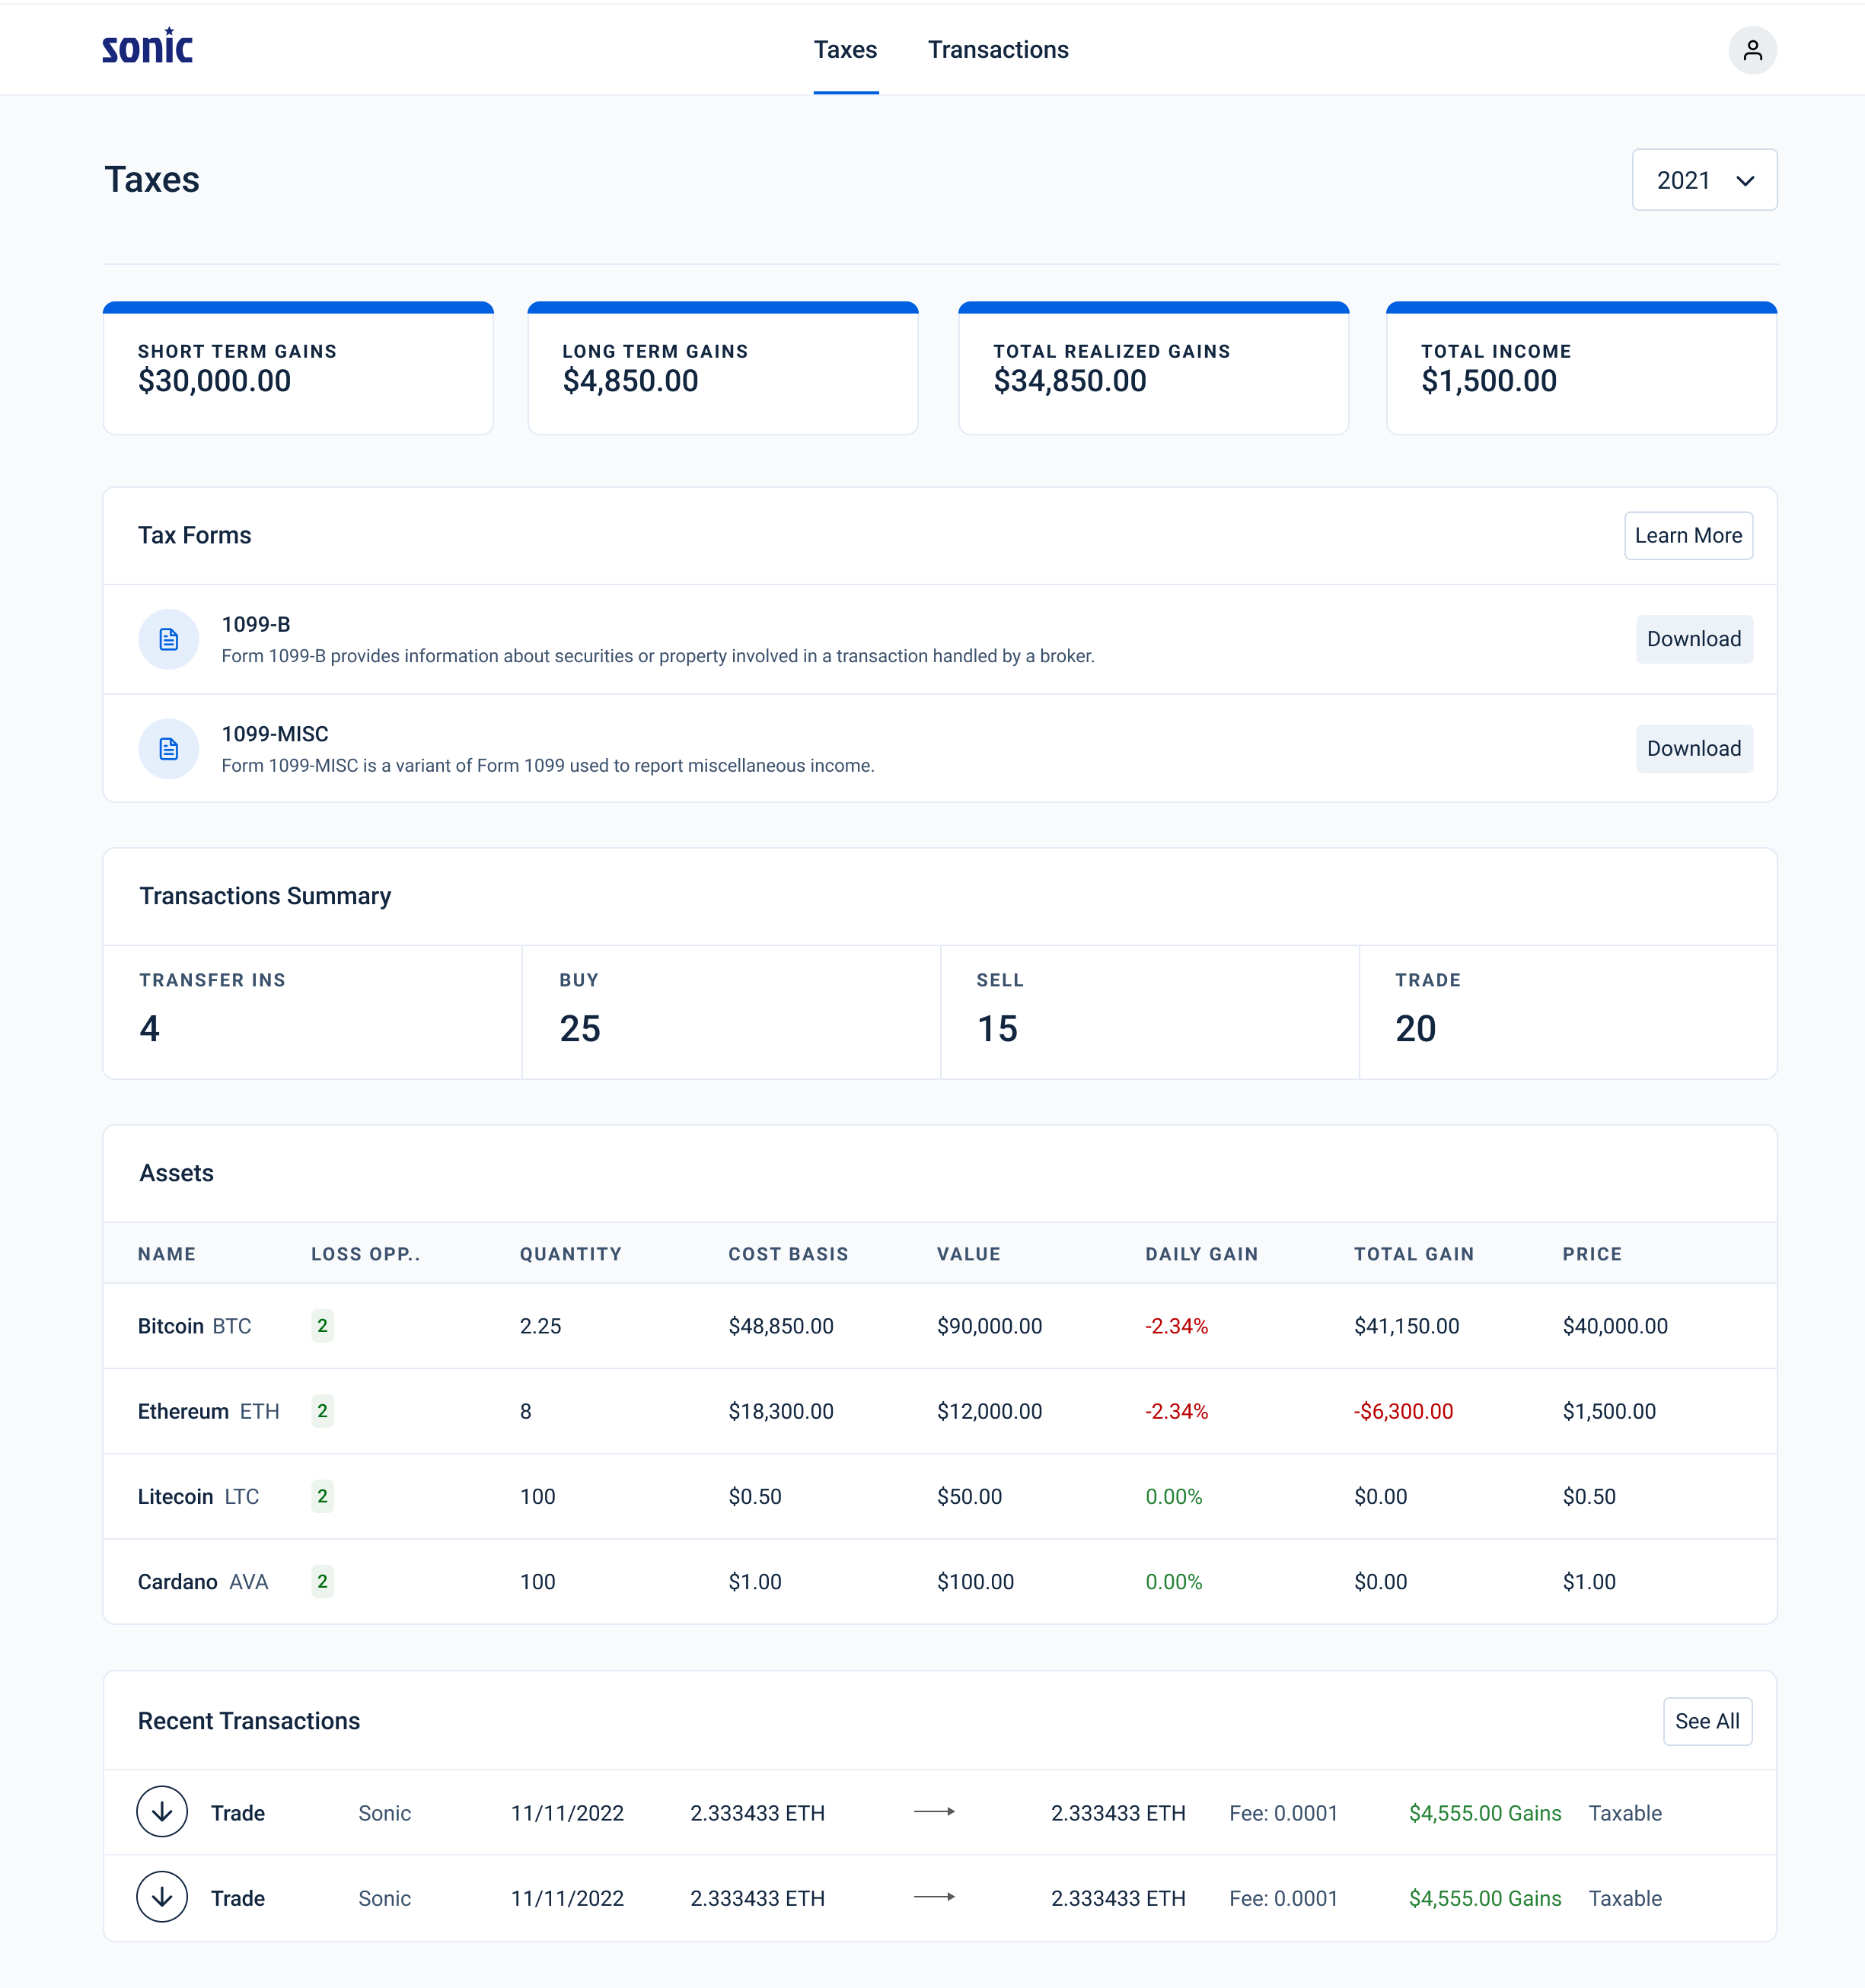Open the 2021 year dropdown
This screenshot has width=1865, height=1988.
tap(1703, 180)
